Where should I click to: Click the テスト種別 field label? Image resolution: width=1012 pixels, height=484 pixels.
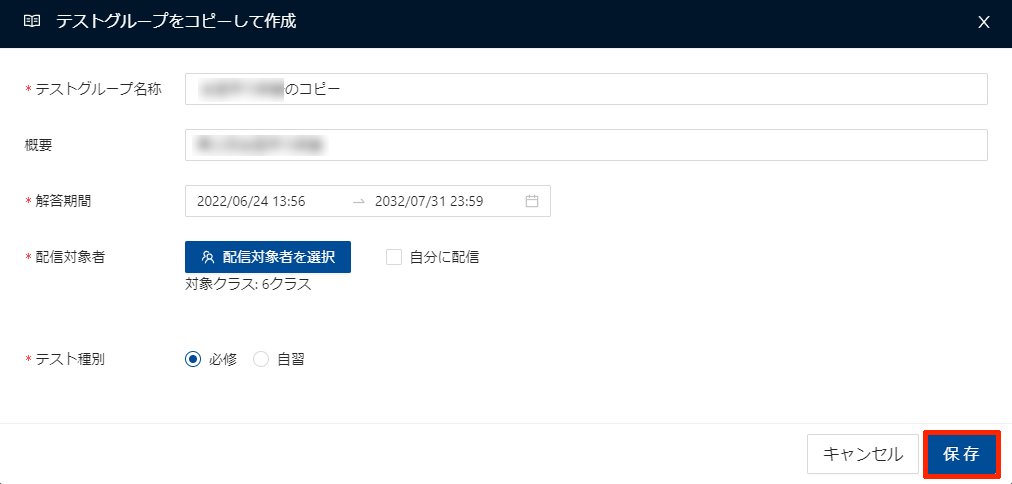(70, 359)
